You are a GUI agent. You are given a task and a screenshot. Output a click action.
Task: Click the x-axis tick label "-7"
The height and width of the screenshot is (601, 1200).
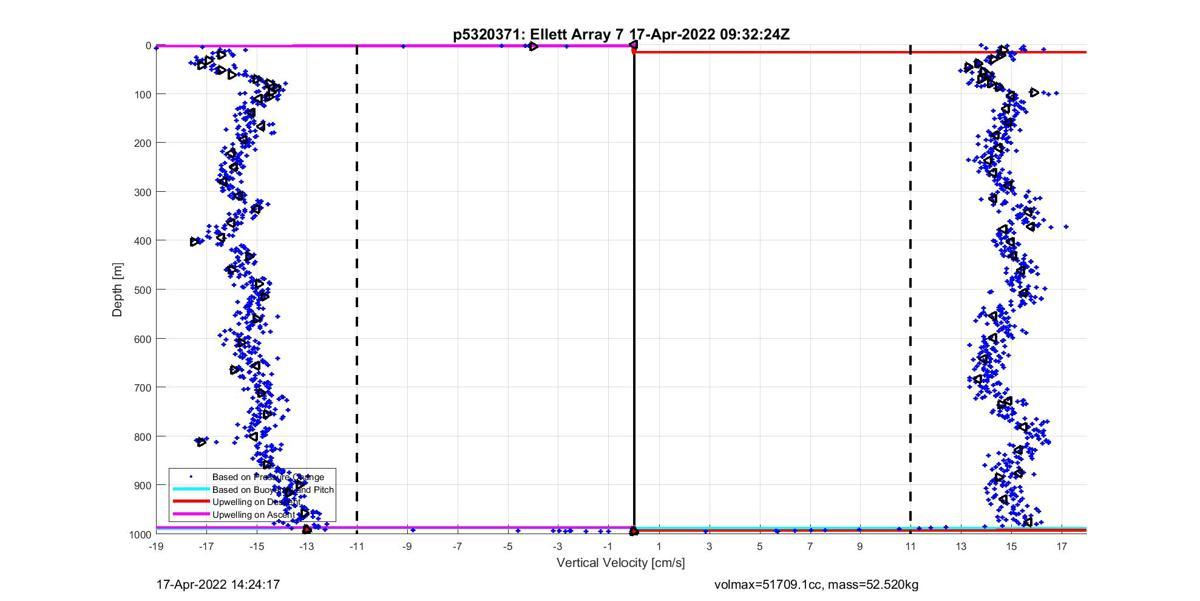tap(457, 547)
